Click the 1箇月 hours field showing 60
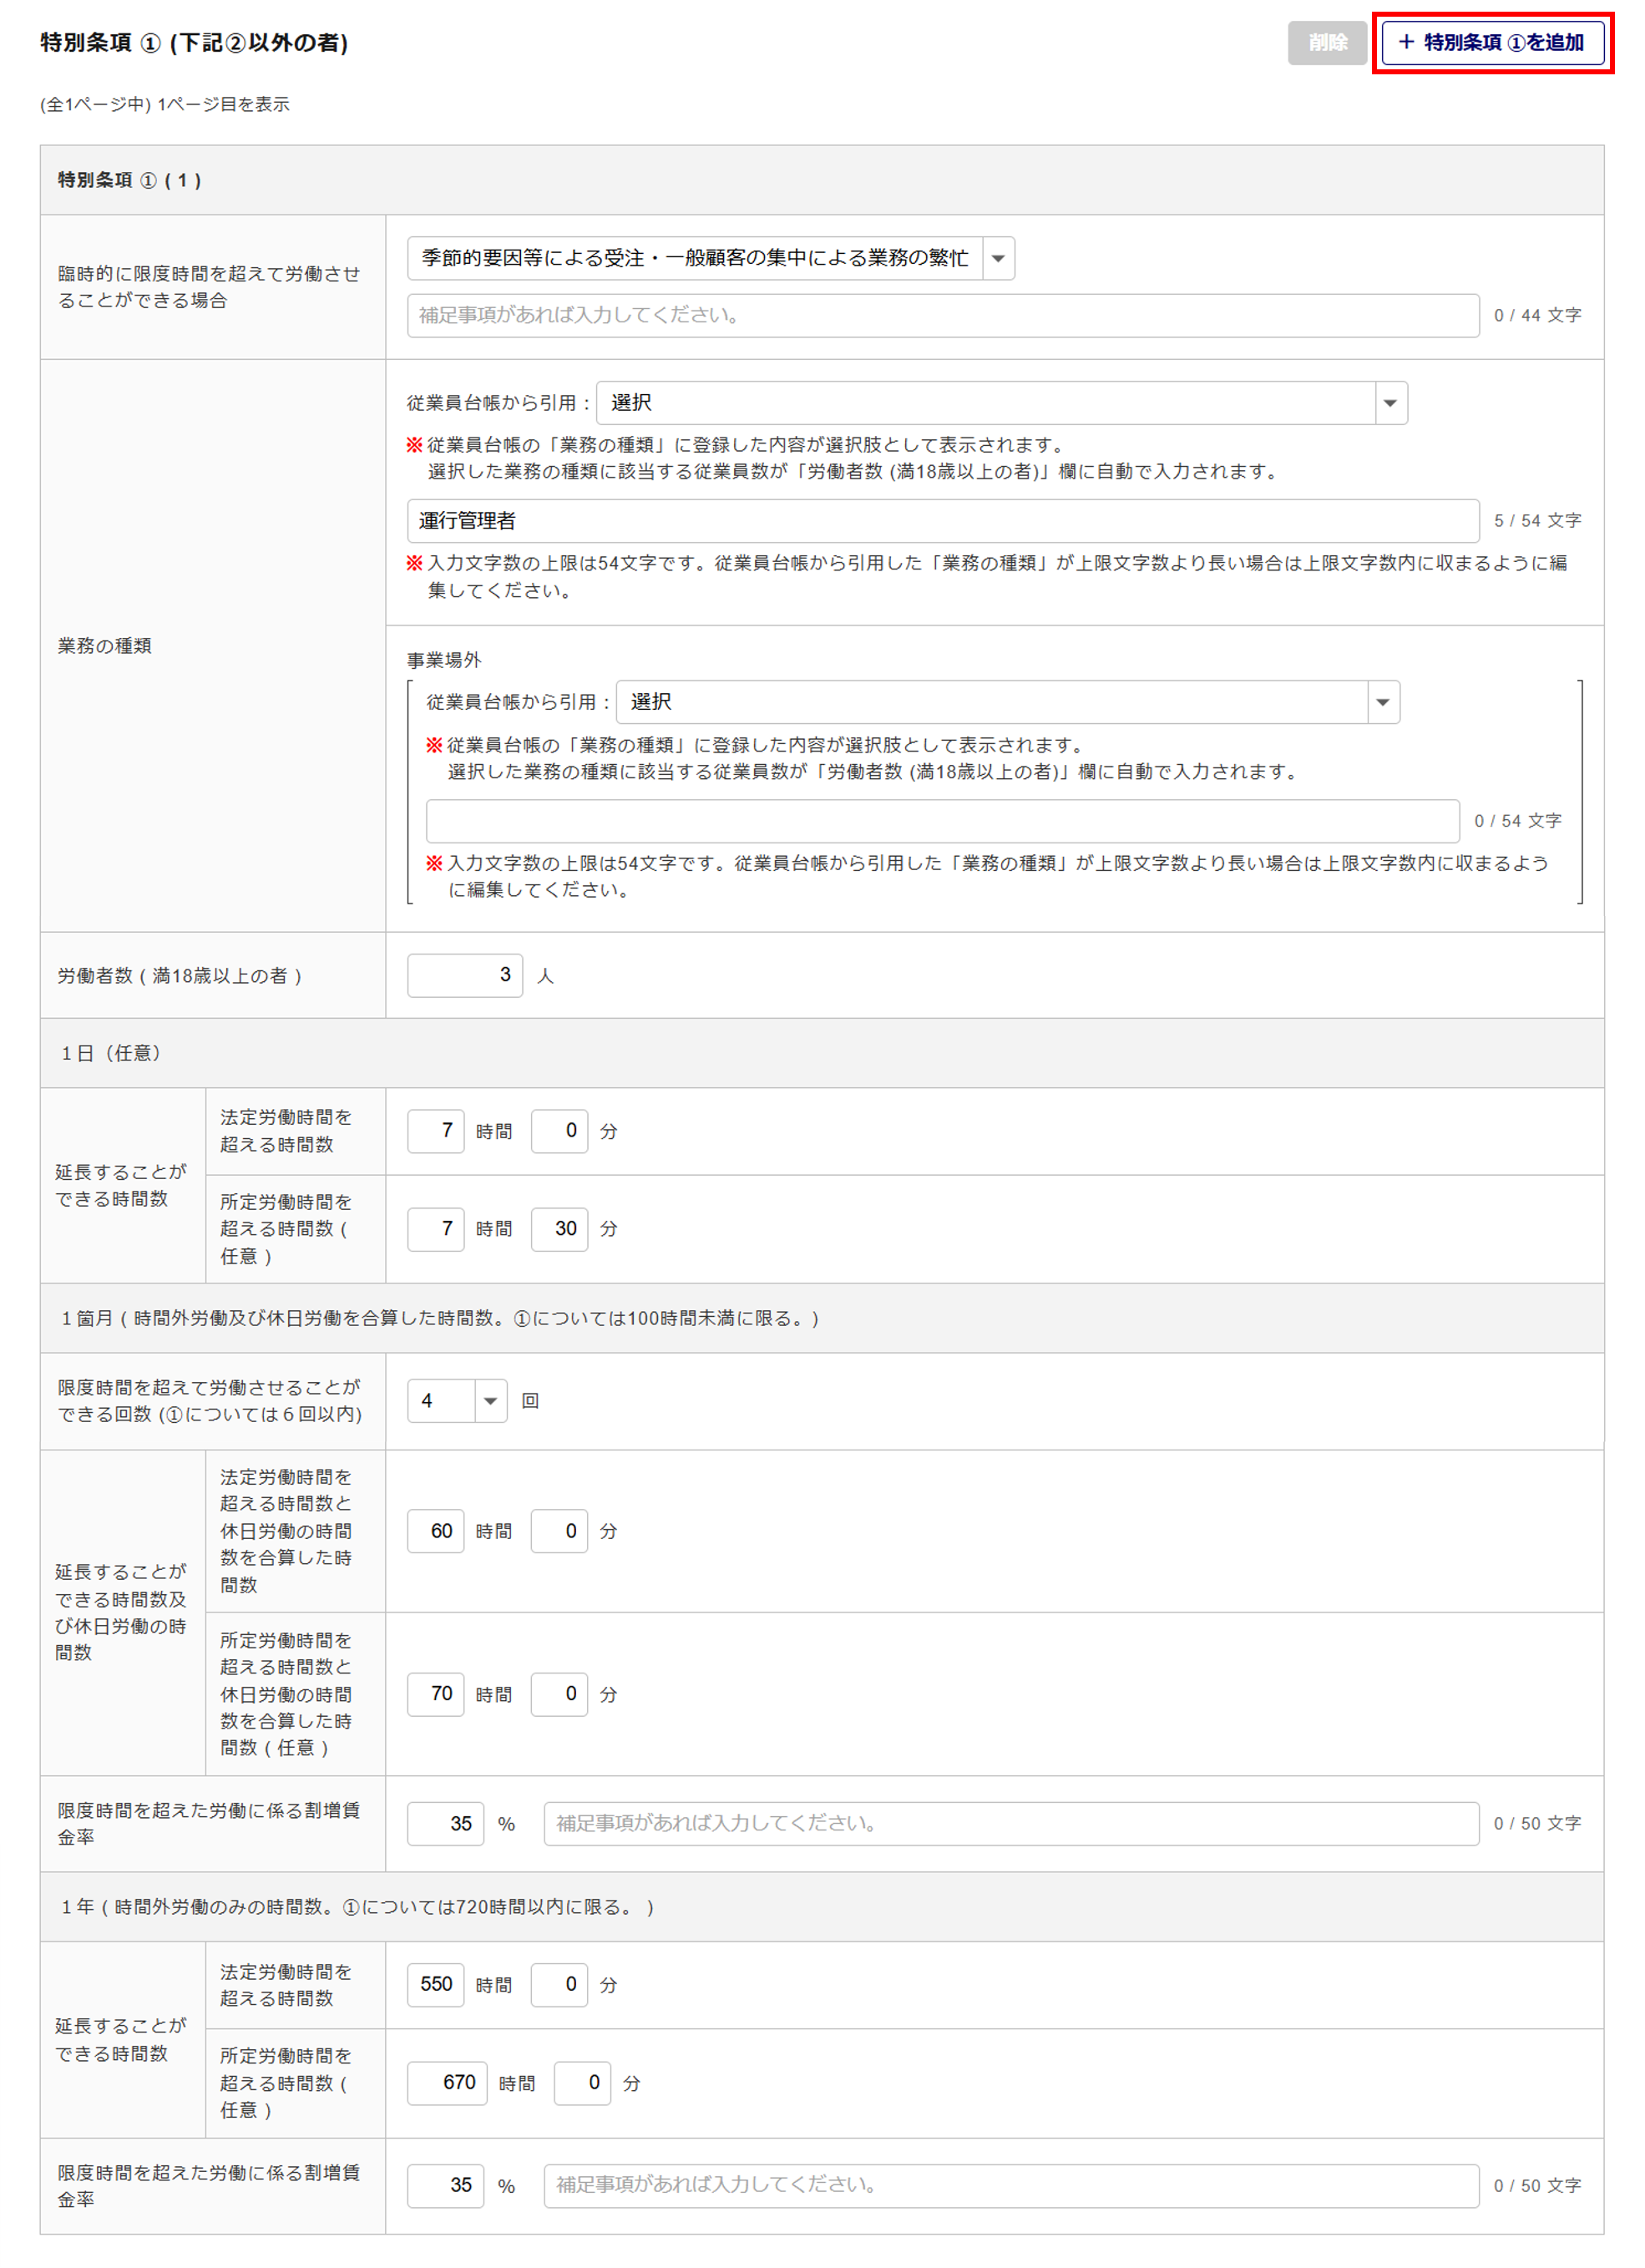The width and height of the screenshot is (1645, 2268). [x=436, y=1531]
